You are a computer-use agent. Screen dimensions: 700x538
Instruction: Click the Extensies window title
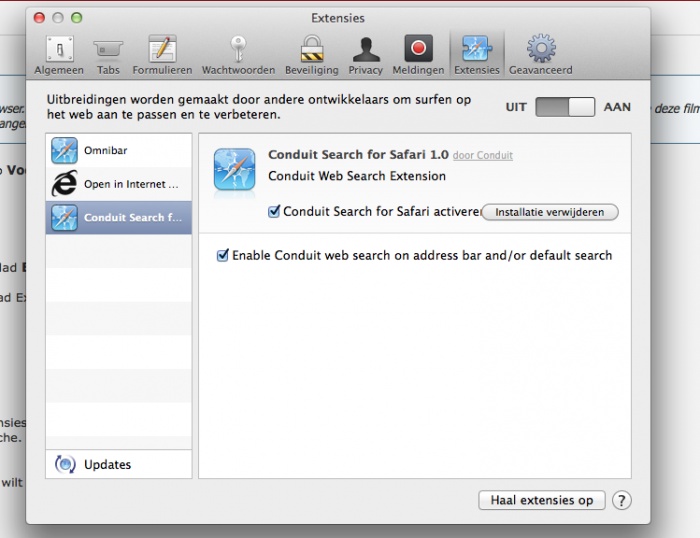pyautogui.click(x=338, y=18)
